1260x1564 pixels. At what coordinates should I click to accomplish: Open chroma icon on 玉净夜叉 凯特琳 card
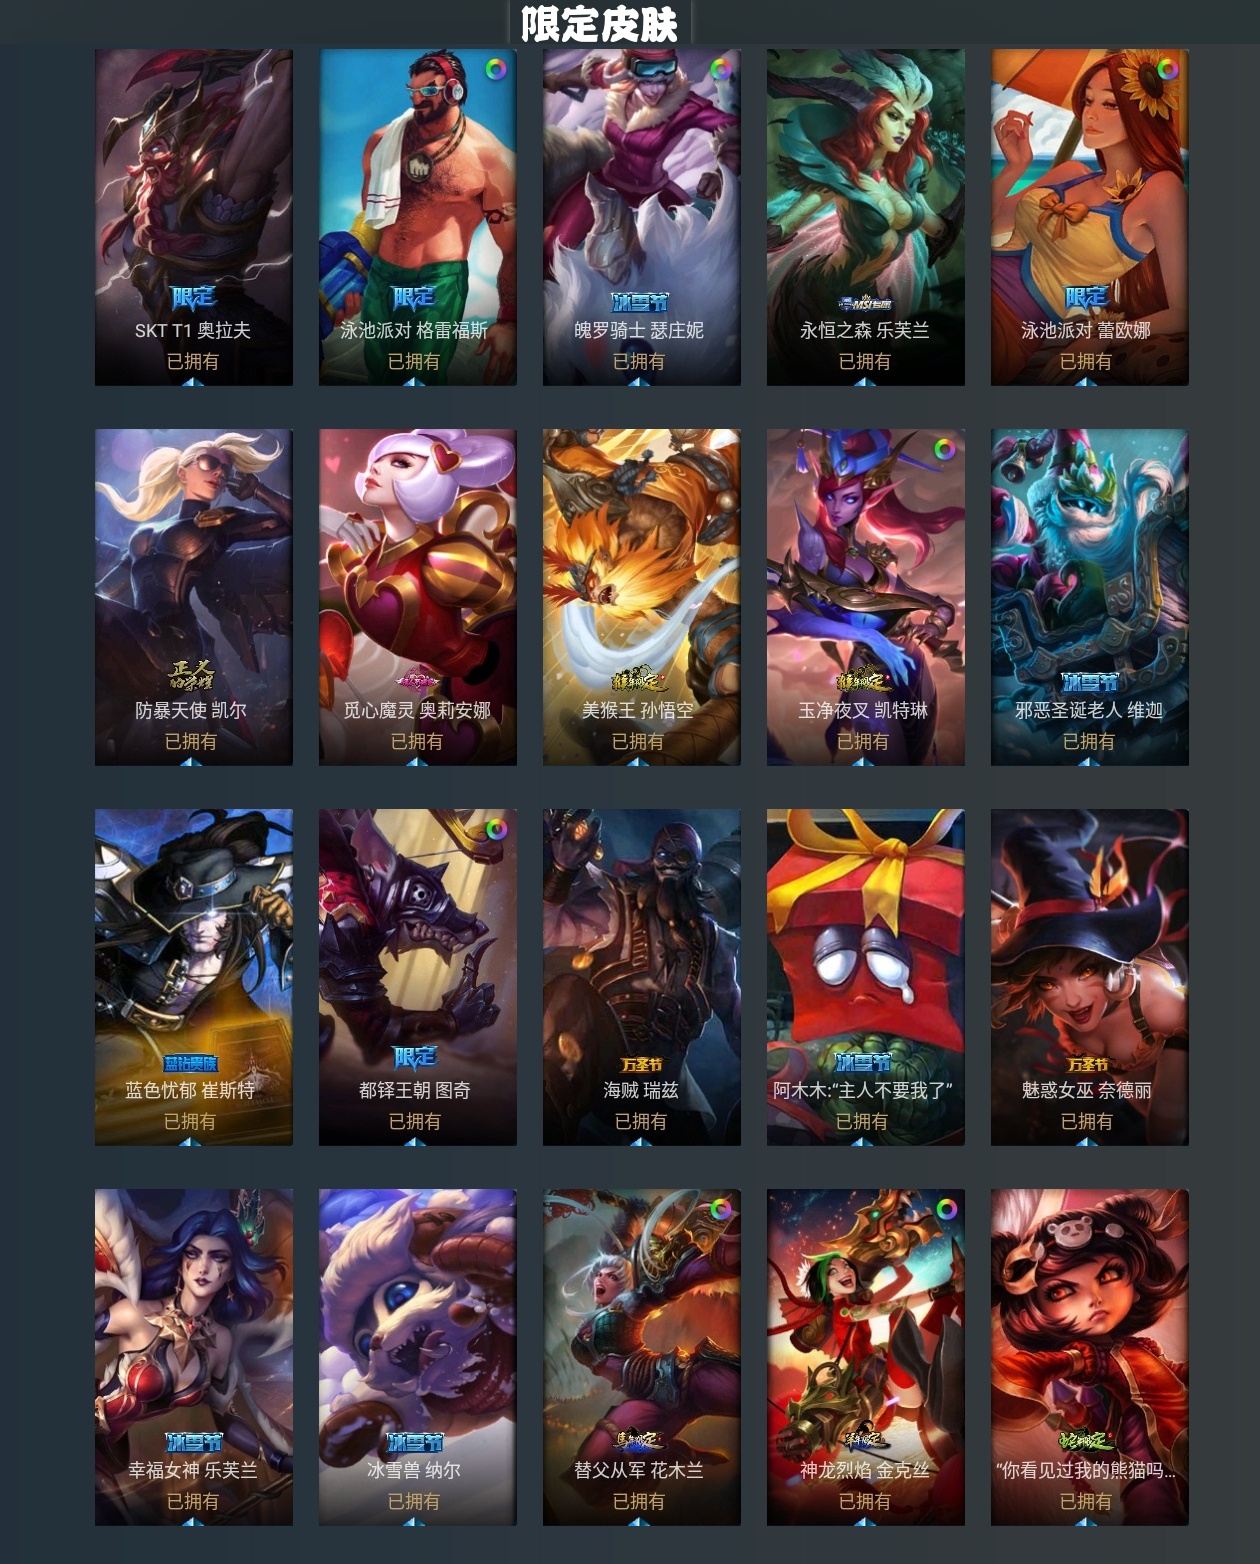tap(943, 450)
